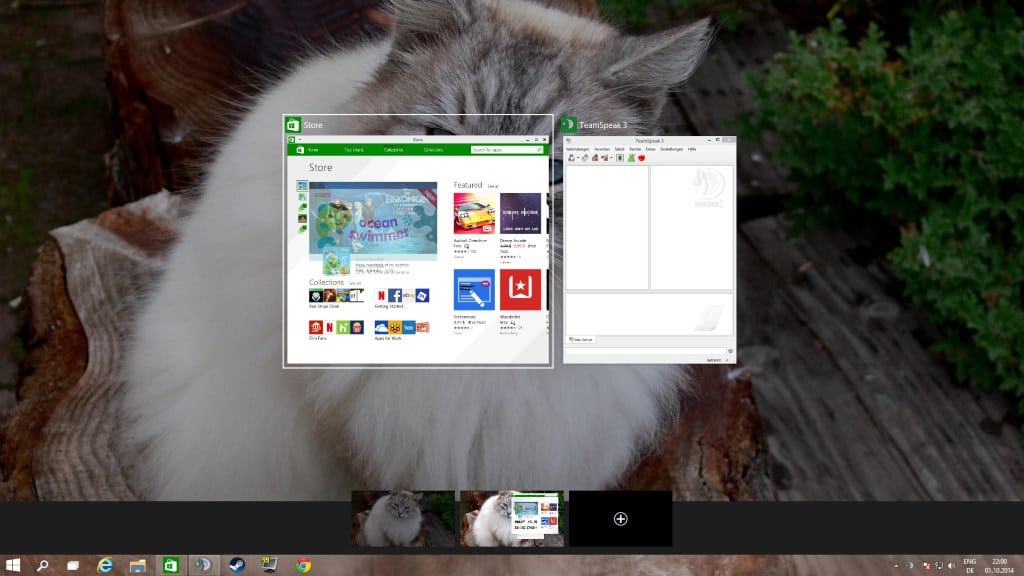
Task: Click the TeamSpeak icon on the taskbar
Action: click(204, 564)
